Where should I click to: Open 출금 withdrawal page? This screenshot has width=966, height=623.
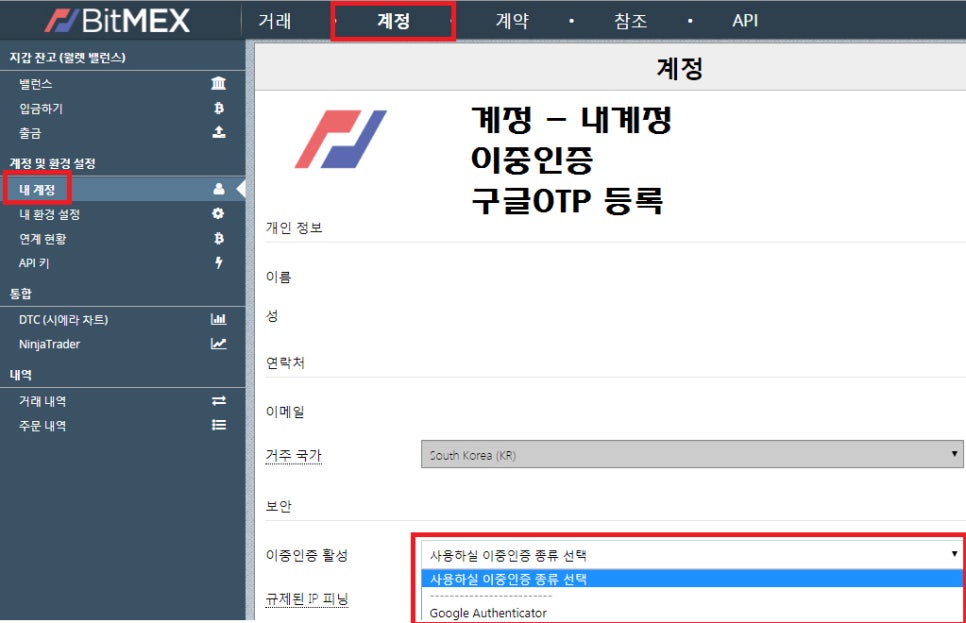(x=30, y=133)
